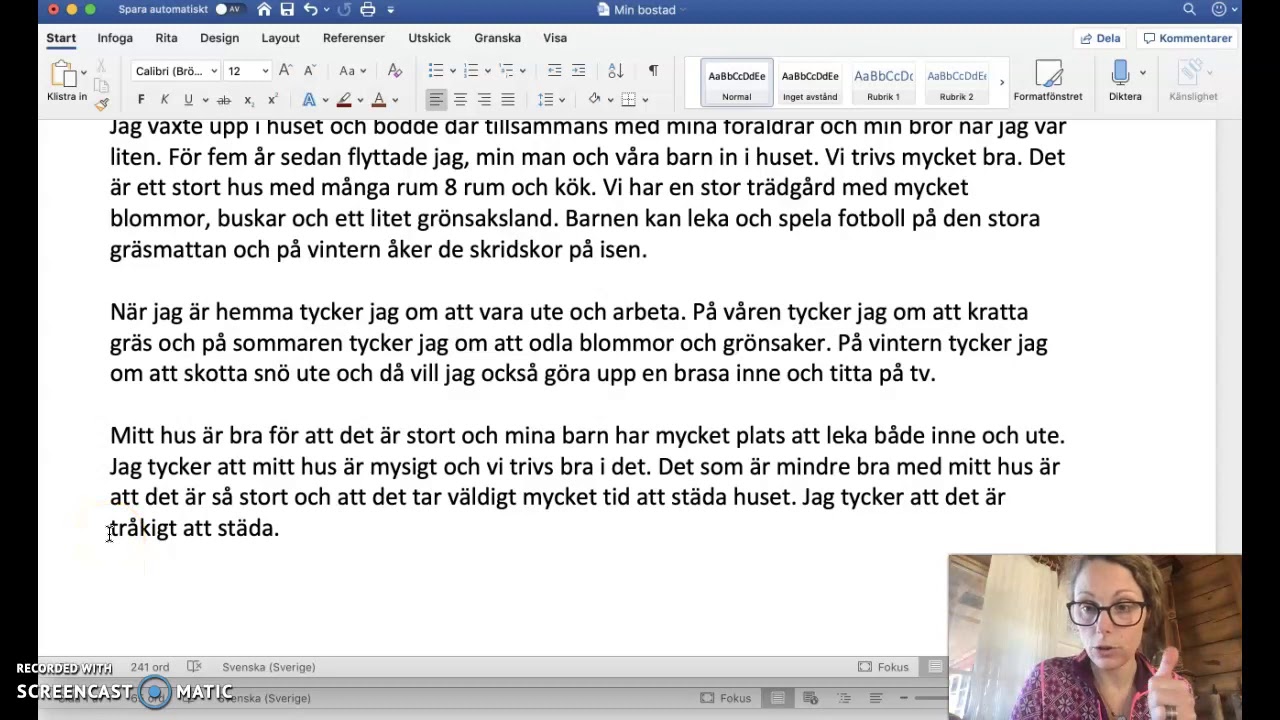Switch to web layout view in status bar
This screenshot has width=1280, height=720.
[x=811, y=698]
